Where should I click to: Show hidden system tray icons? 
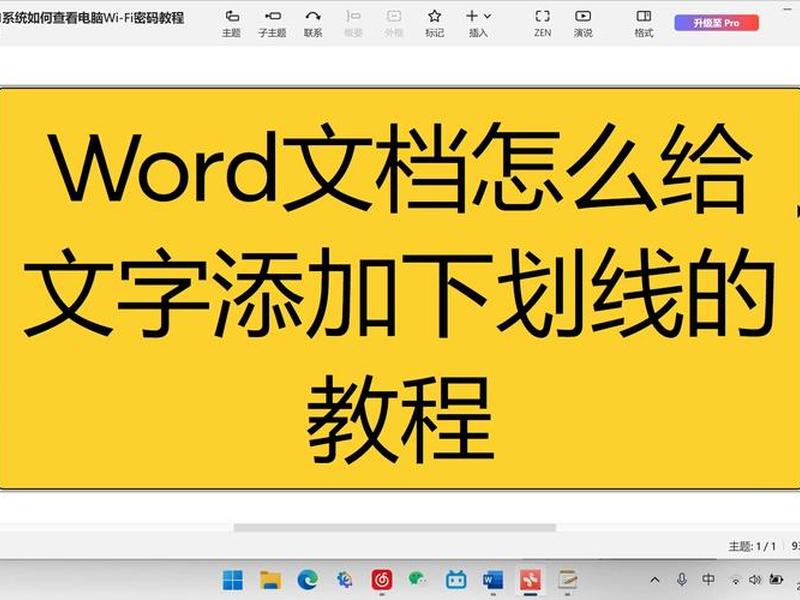coord(655,580)
